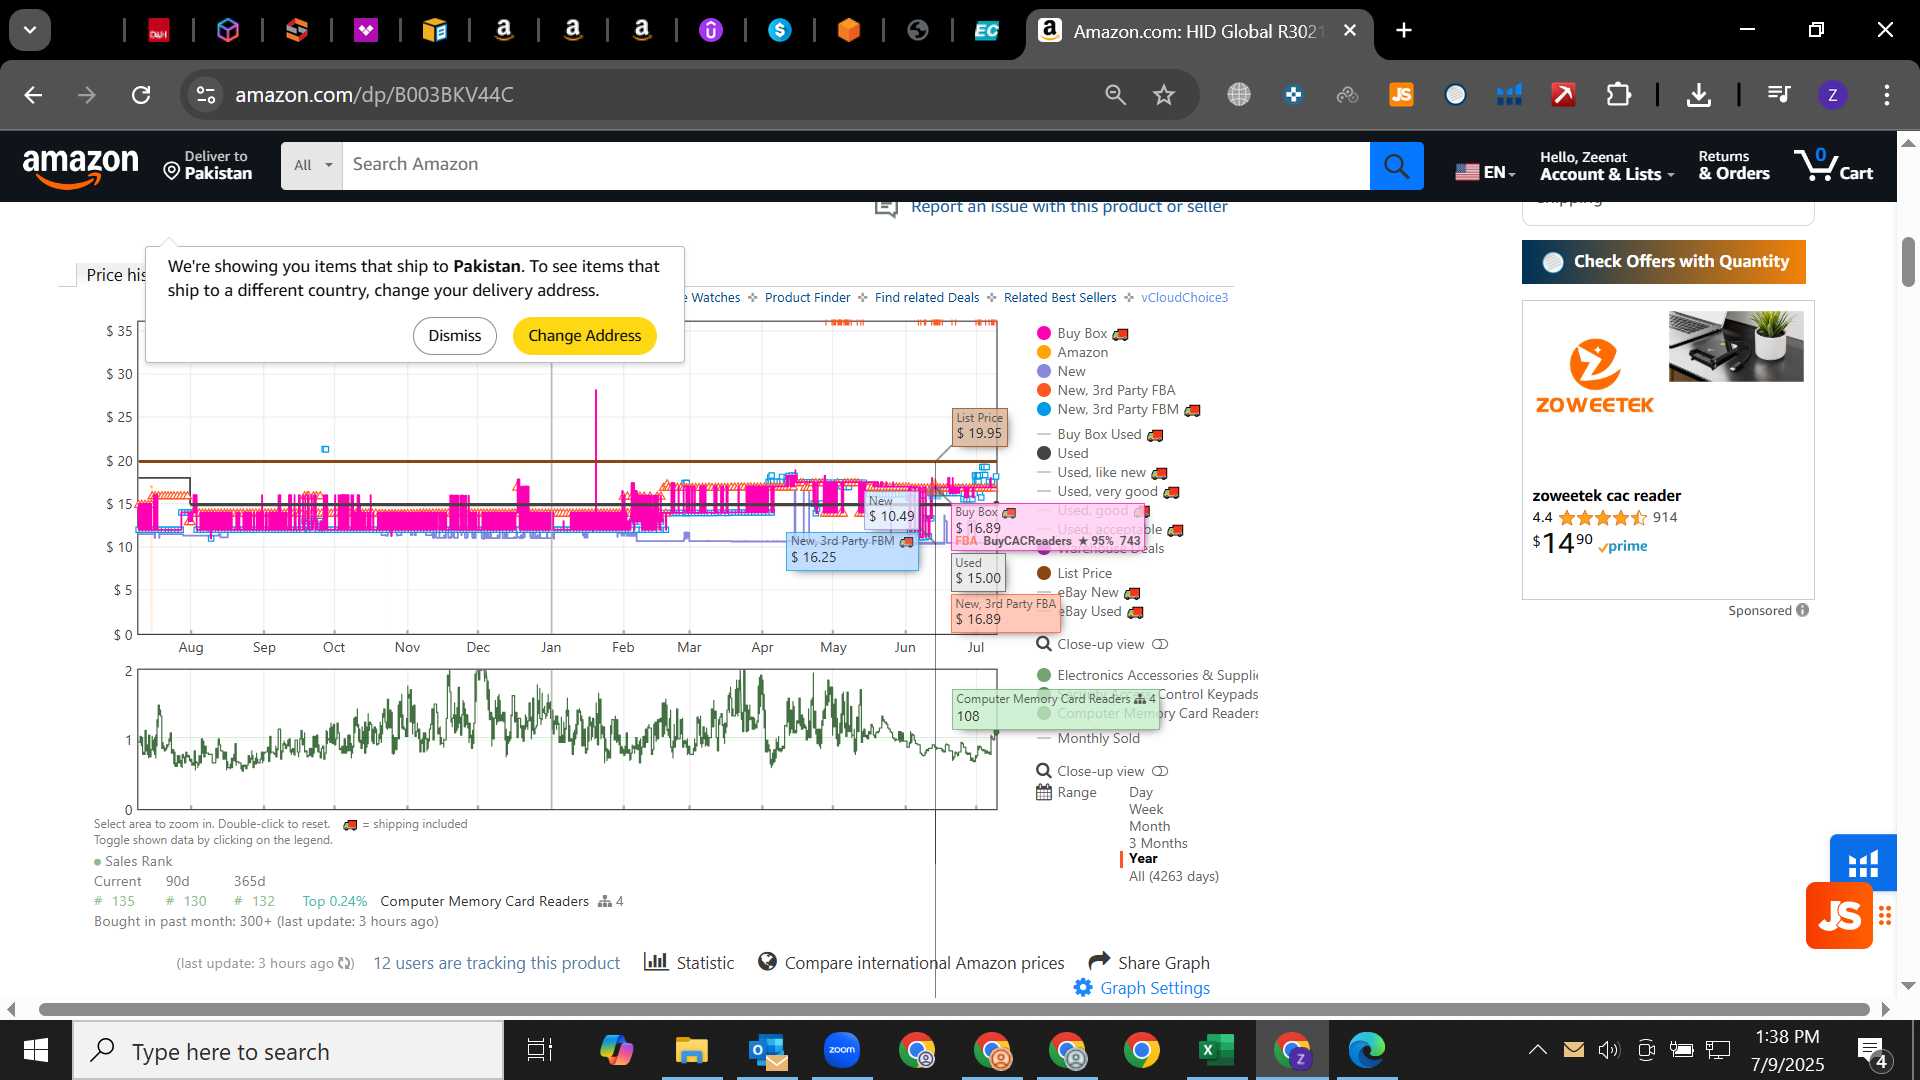Open Related Best Sellers tab
Viewport: 1920px width, 1080px height.
pyautogui.click(x=1059, y=298)
